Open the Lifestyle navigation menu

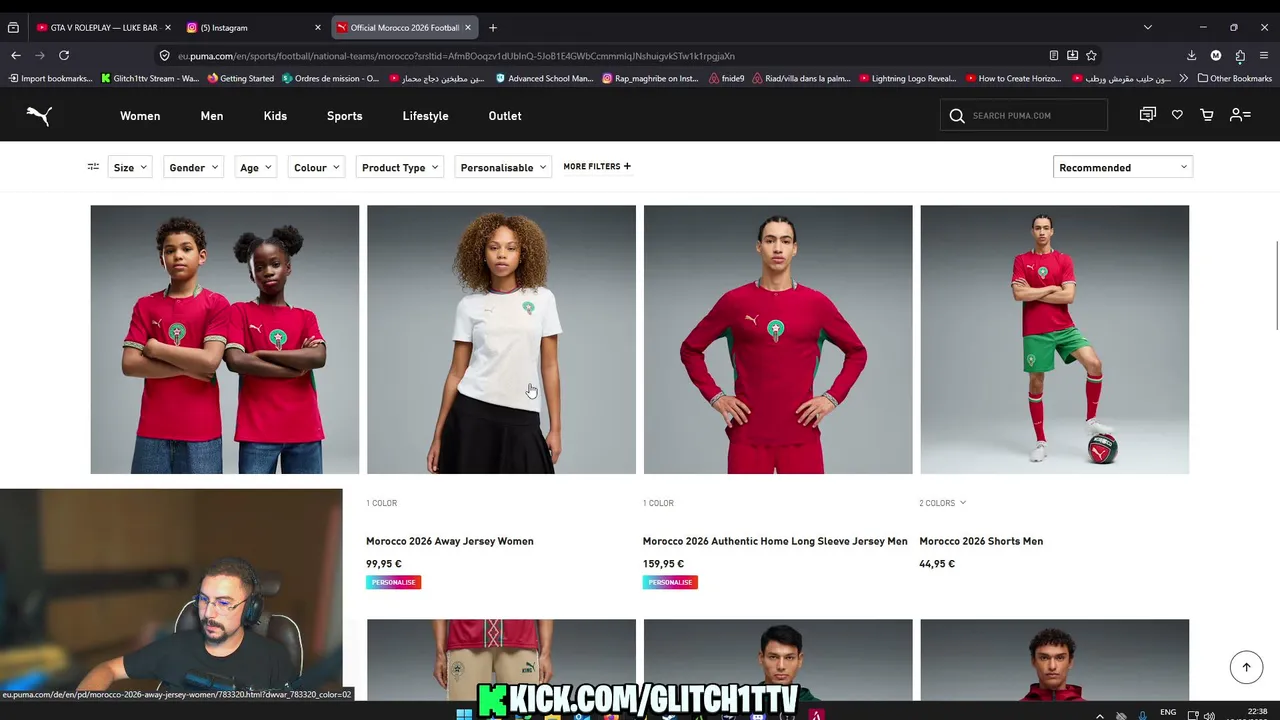coord(425,116)
